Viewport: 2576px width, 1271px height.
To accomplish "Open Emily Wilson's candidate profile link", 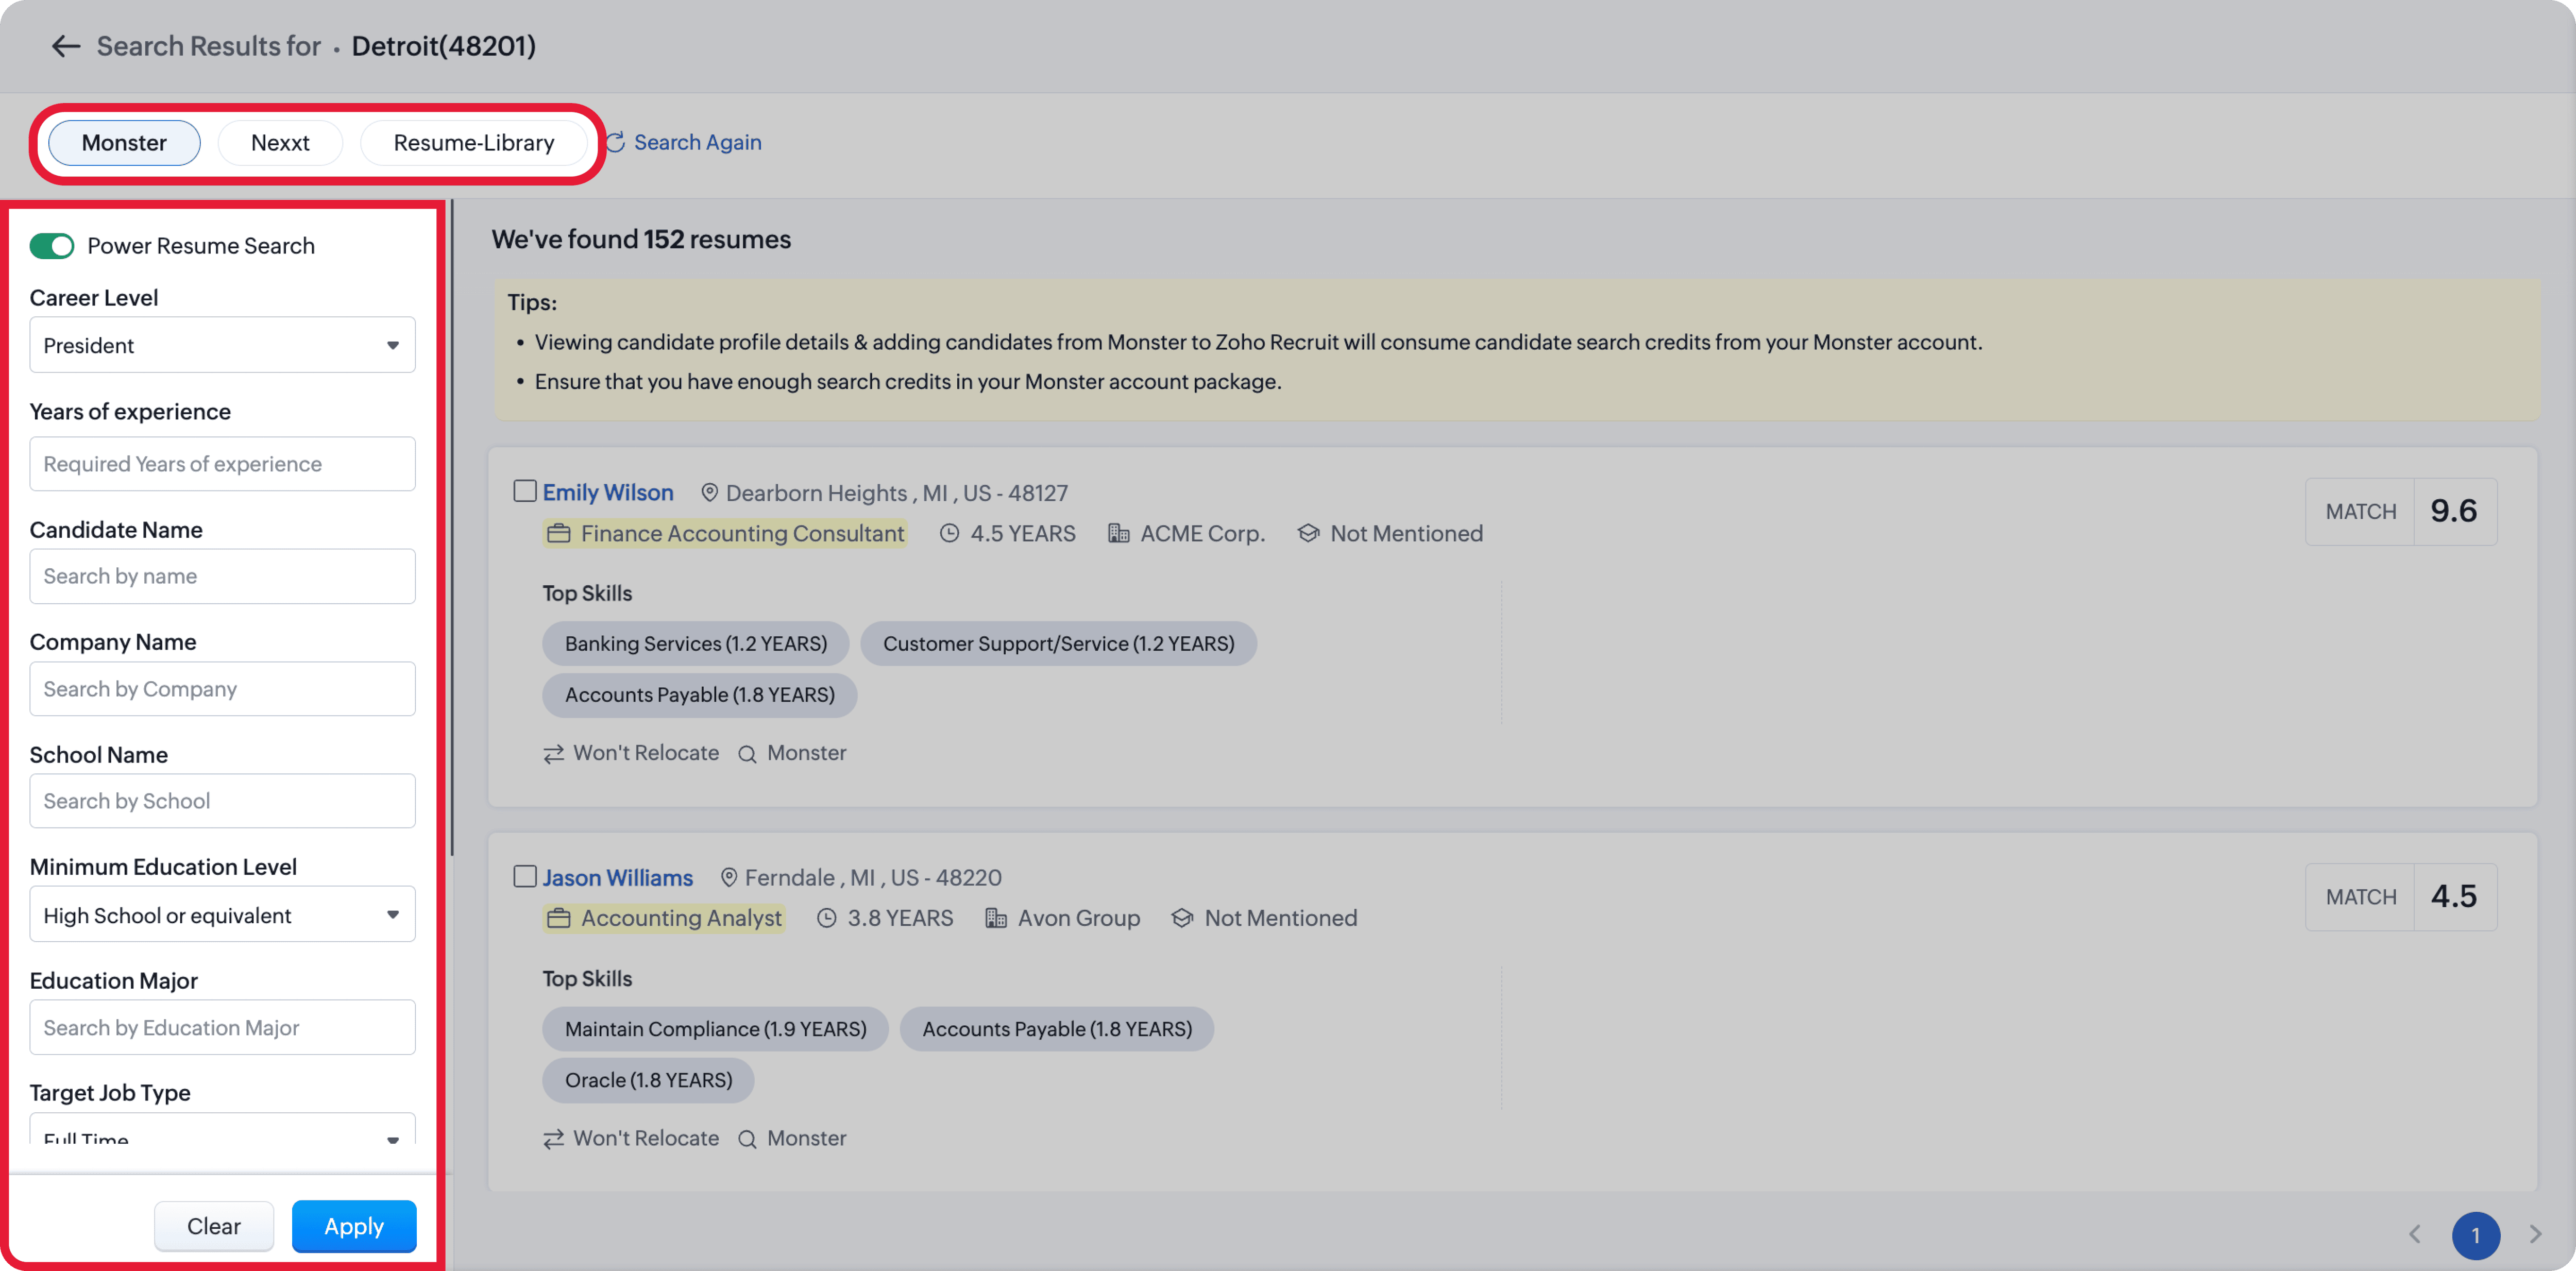I will coord(608,493).
